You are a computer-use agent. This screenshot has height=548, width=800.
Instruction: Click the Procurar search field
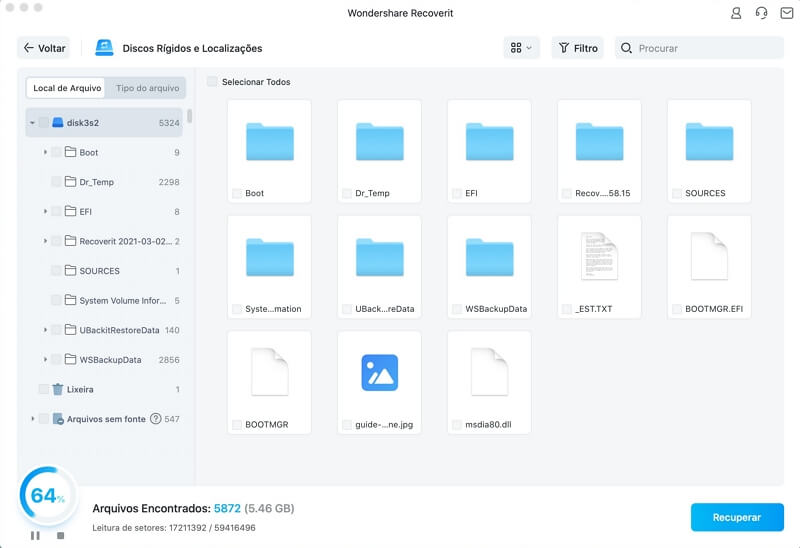pyautogui.click(x=699, y=48)
